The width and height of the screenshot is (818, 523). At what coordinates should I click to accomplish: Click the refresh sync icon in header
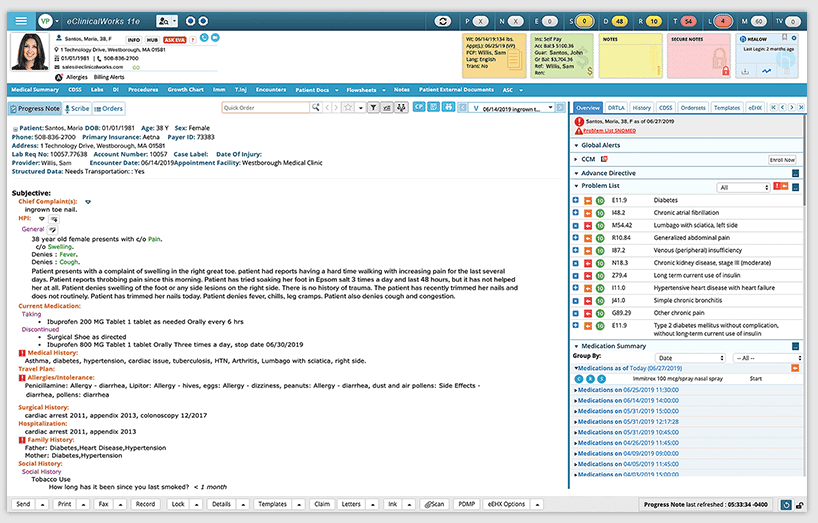(x=443, y=21)
